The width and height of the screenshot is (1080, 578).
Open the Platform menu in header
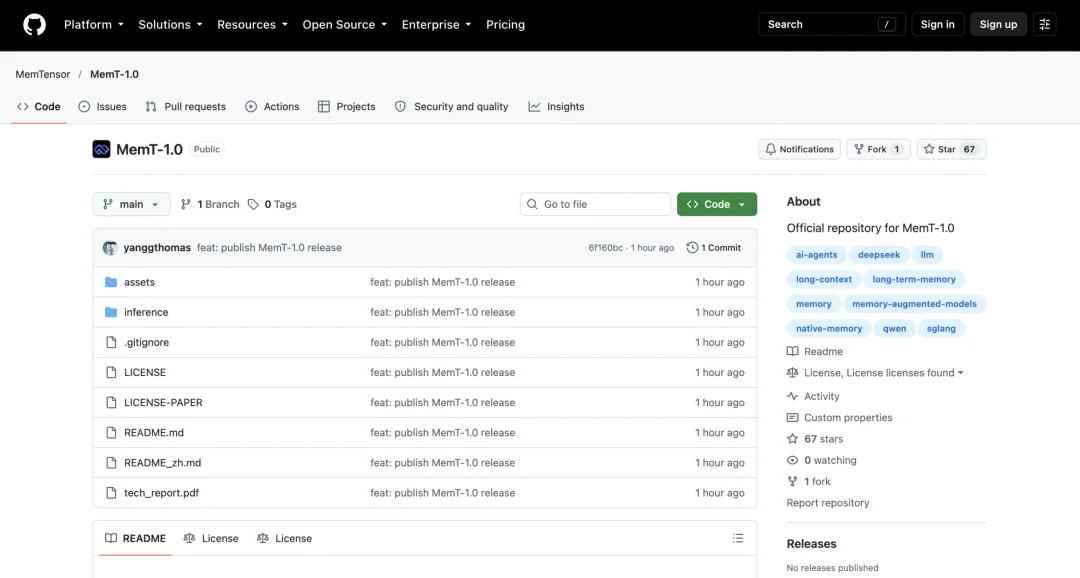click(94, 25)
